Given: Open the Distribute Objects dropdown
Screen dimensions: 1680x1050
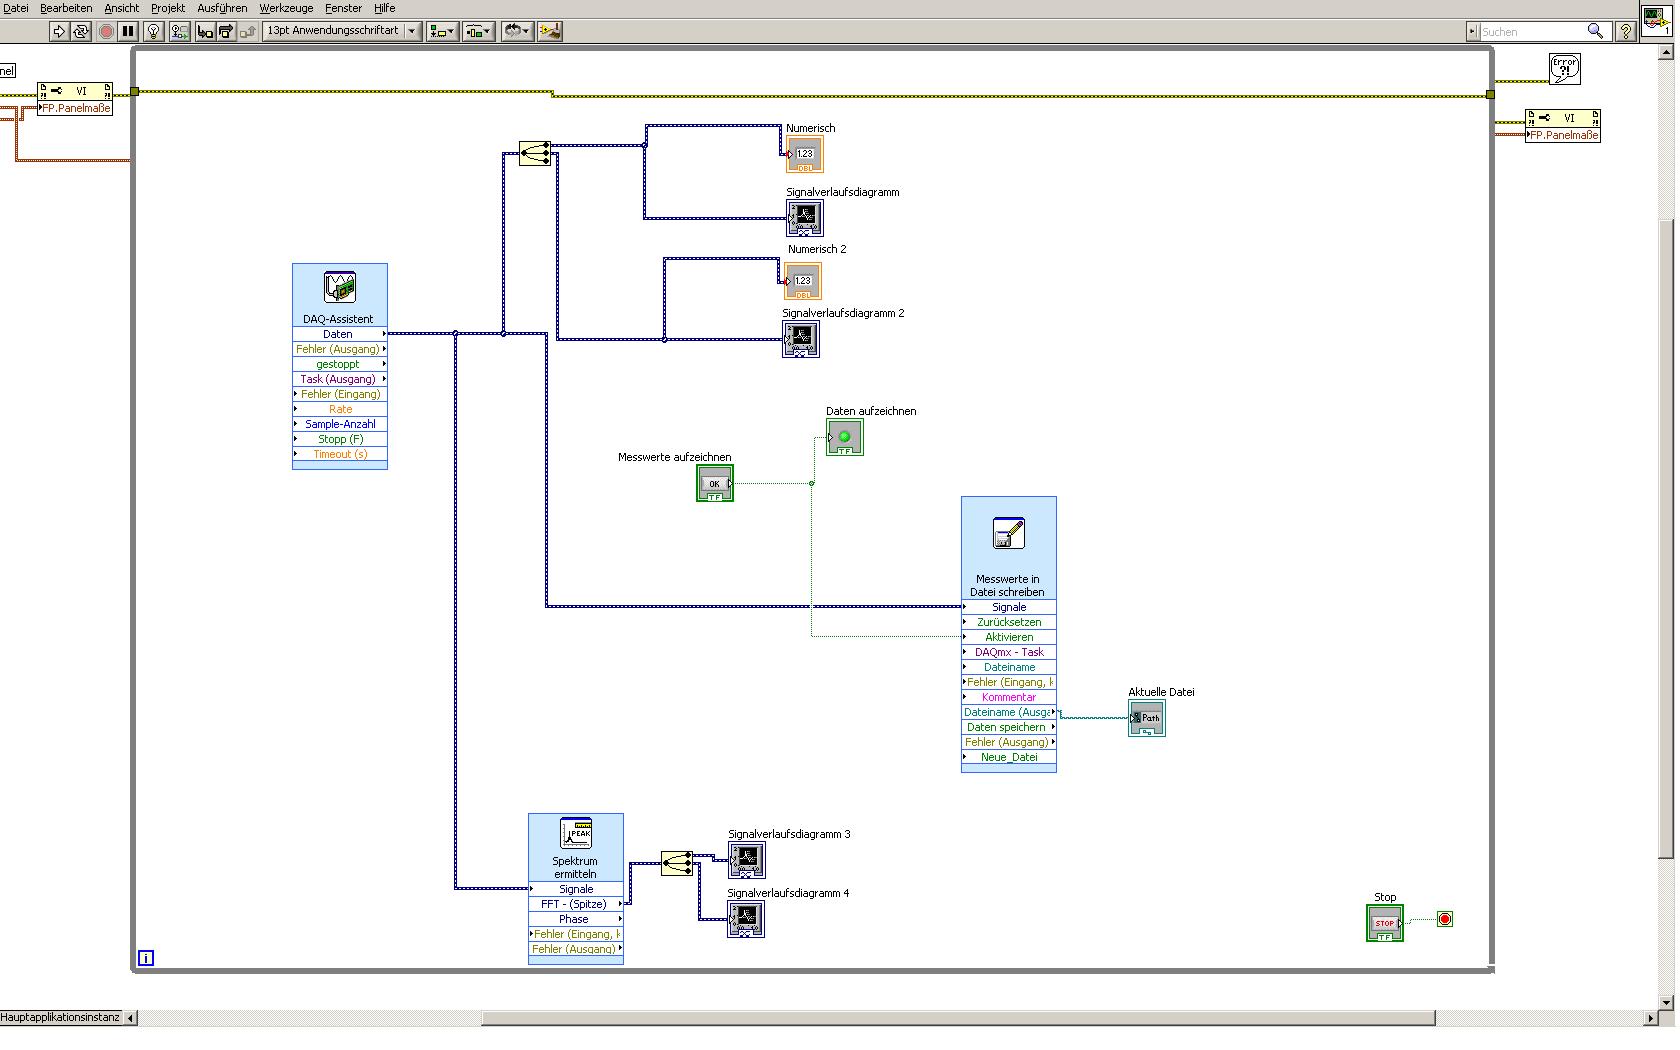Looking at the screenshot, I should [479, 31].
